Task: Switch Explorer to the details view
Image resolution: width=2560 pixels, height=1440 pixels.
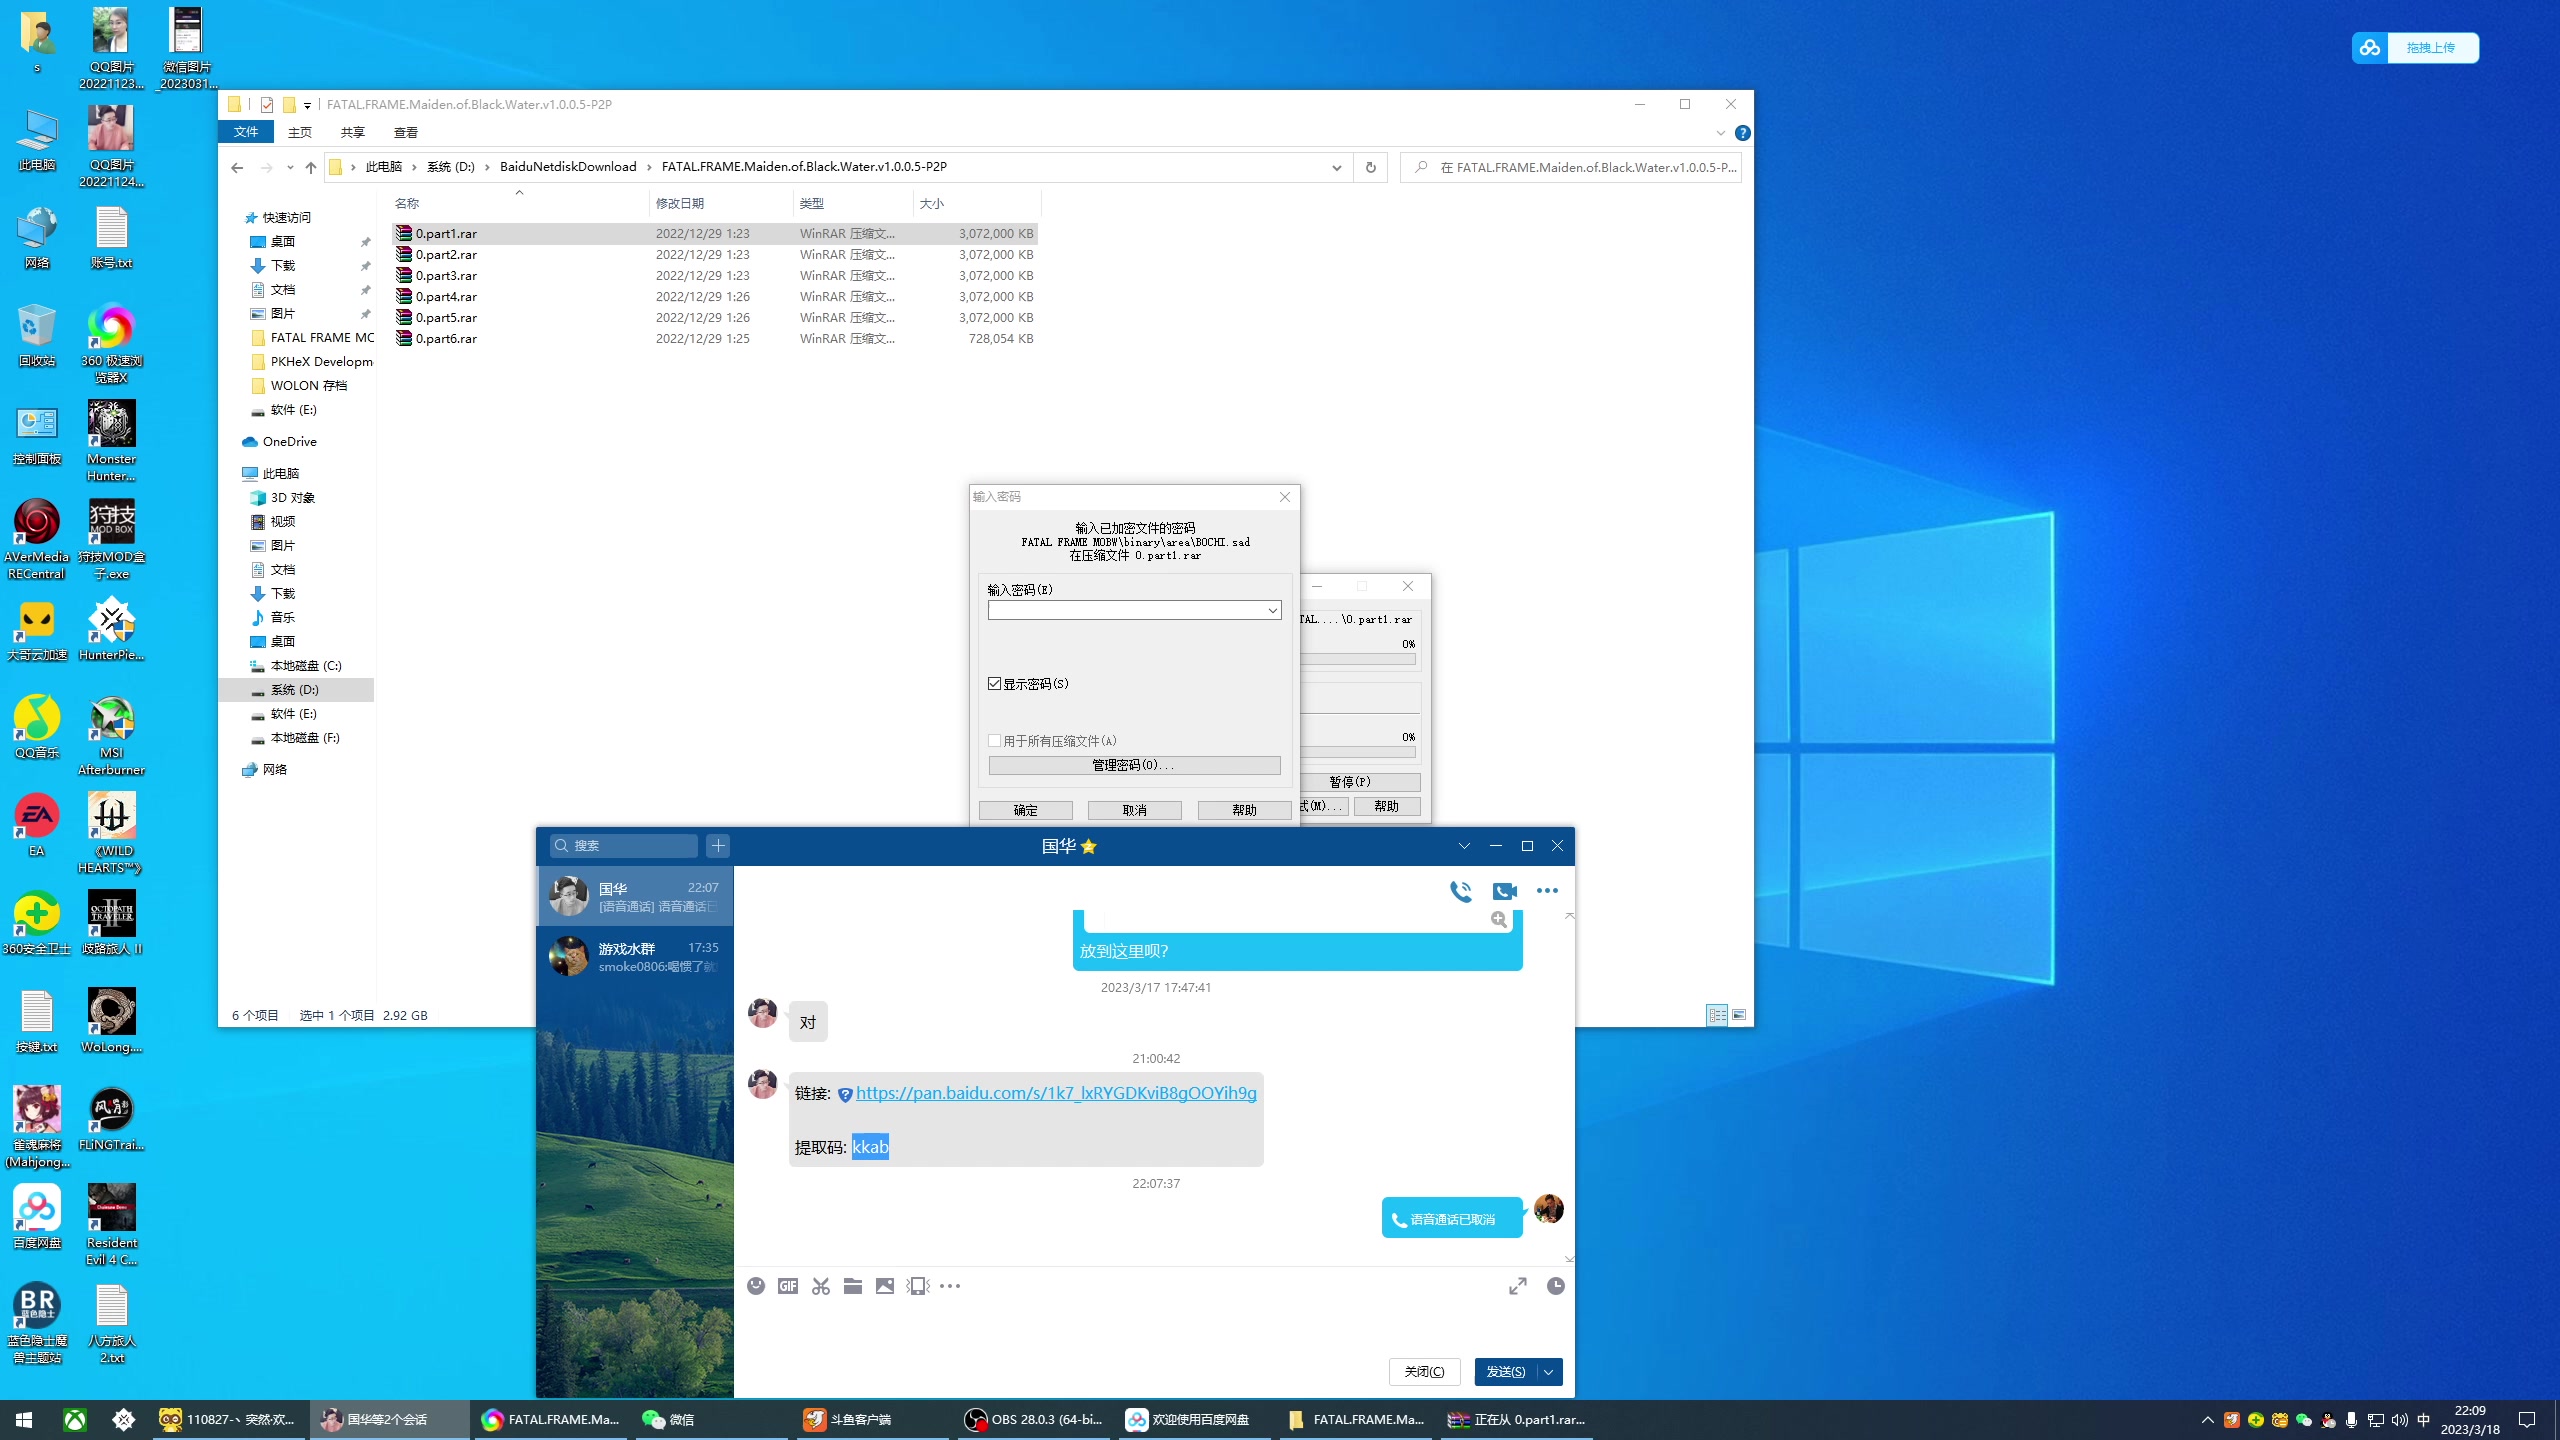Action: tap(1717, 1015)
